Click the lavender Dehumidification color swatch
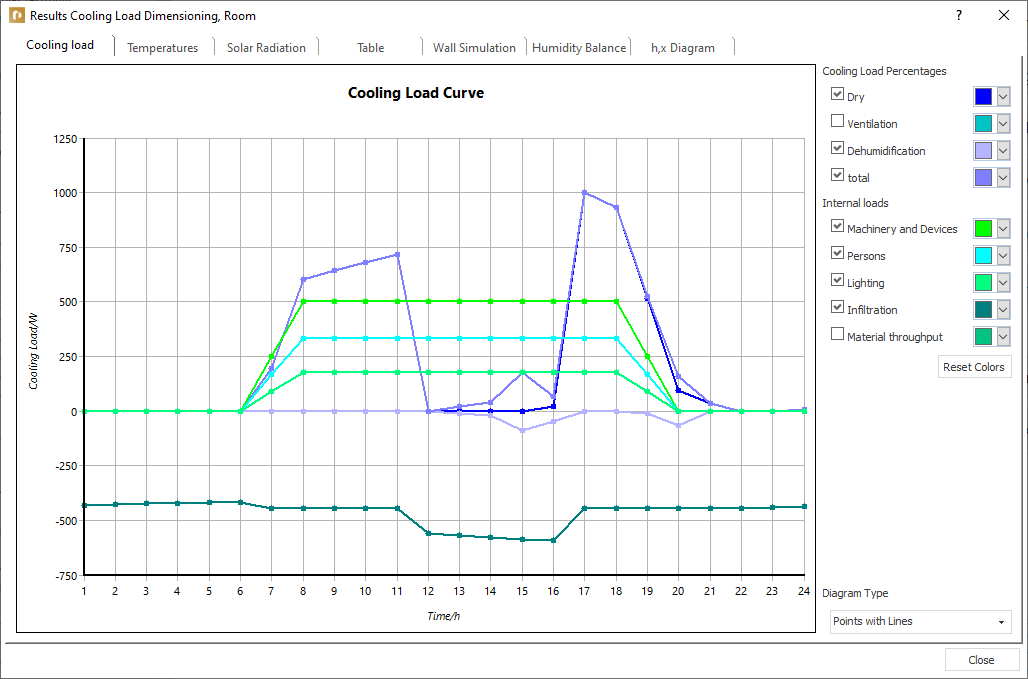Screen dimensions: 1028x679 coord(983,151)
